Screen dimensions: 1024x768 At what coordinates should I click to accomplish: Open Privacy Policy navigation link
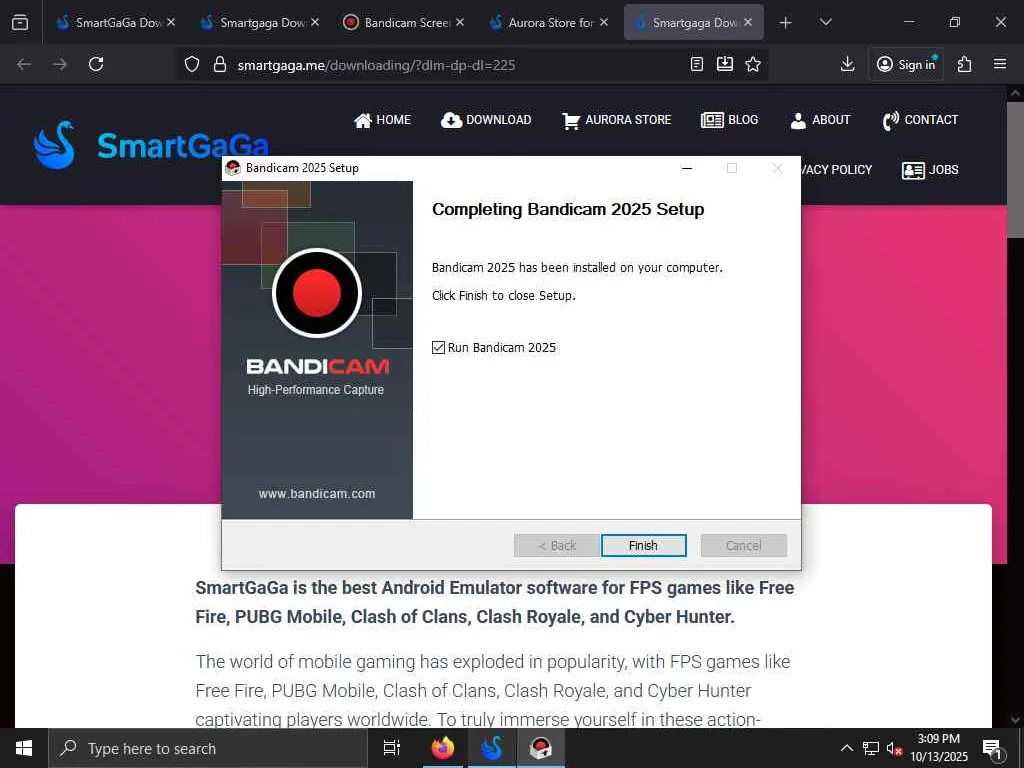[x=837, y=170]
